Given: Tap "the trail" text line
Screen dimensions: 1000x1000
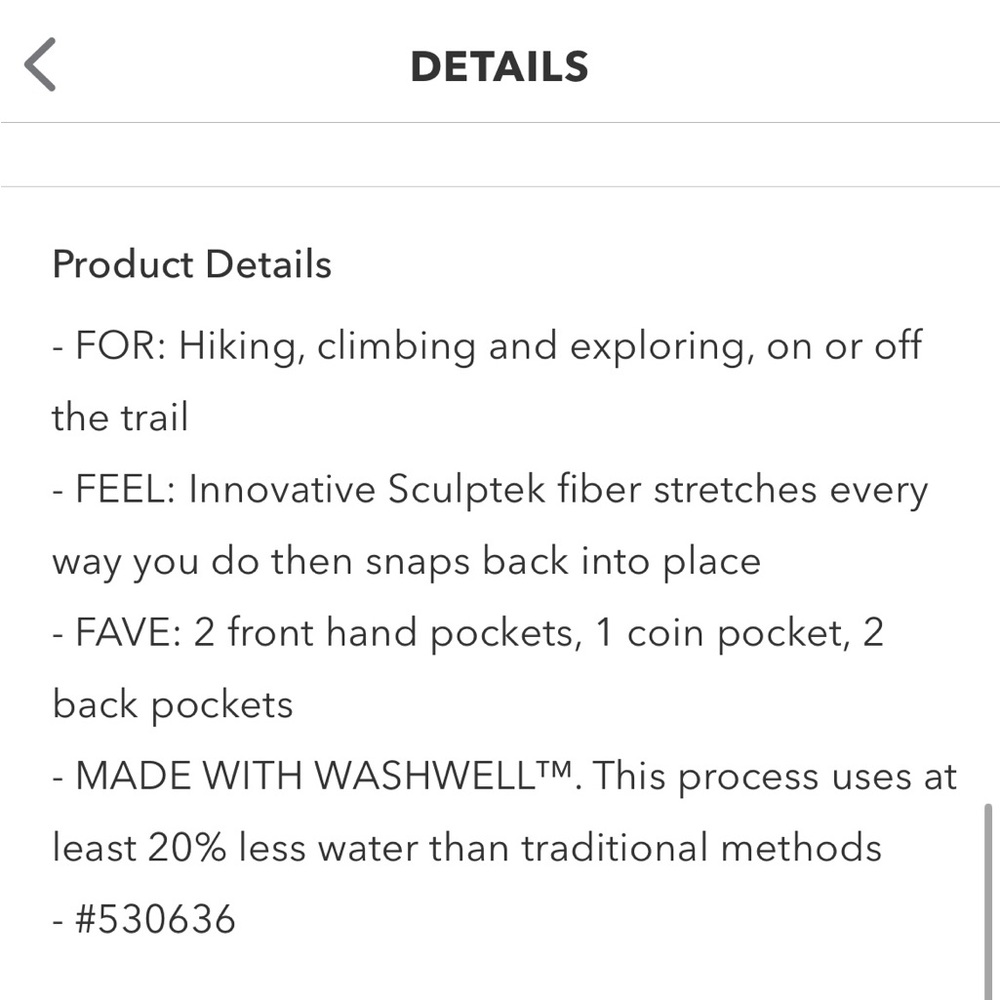Looking at the screenshot, I should point(120,417).
